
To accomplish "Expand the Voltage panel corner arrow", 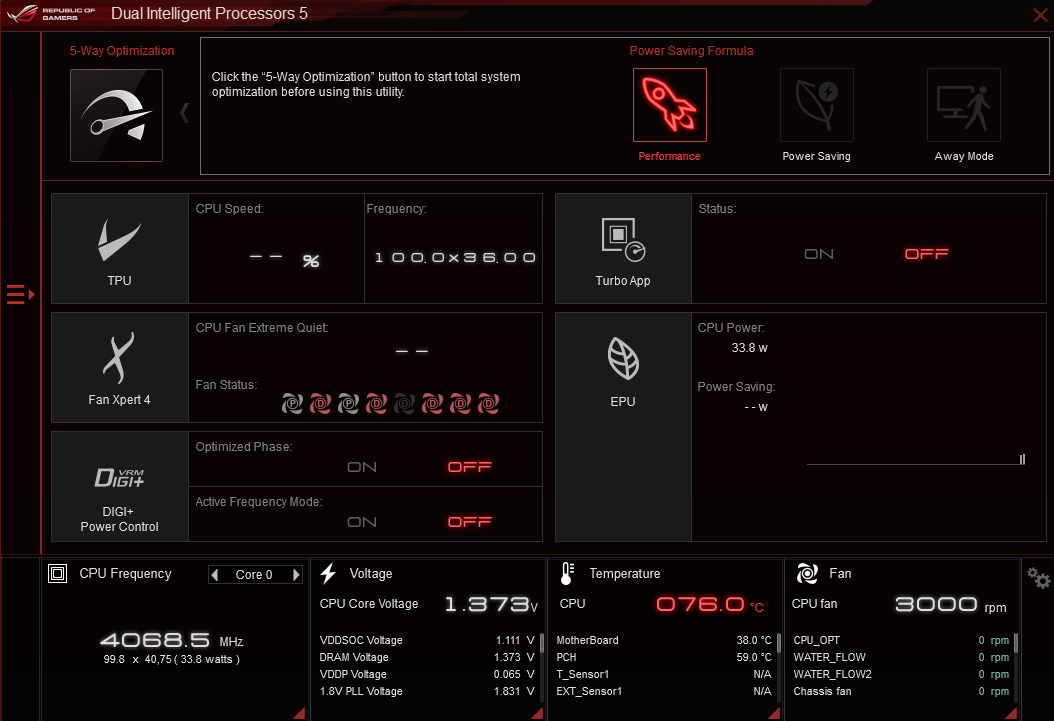I will [537, 712].
